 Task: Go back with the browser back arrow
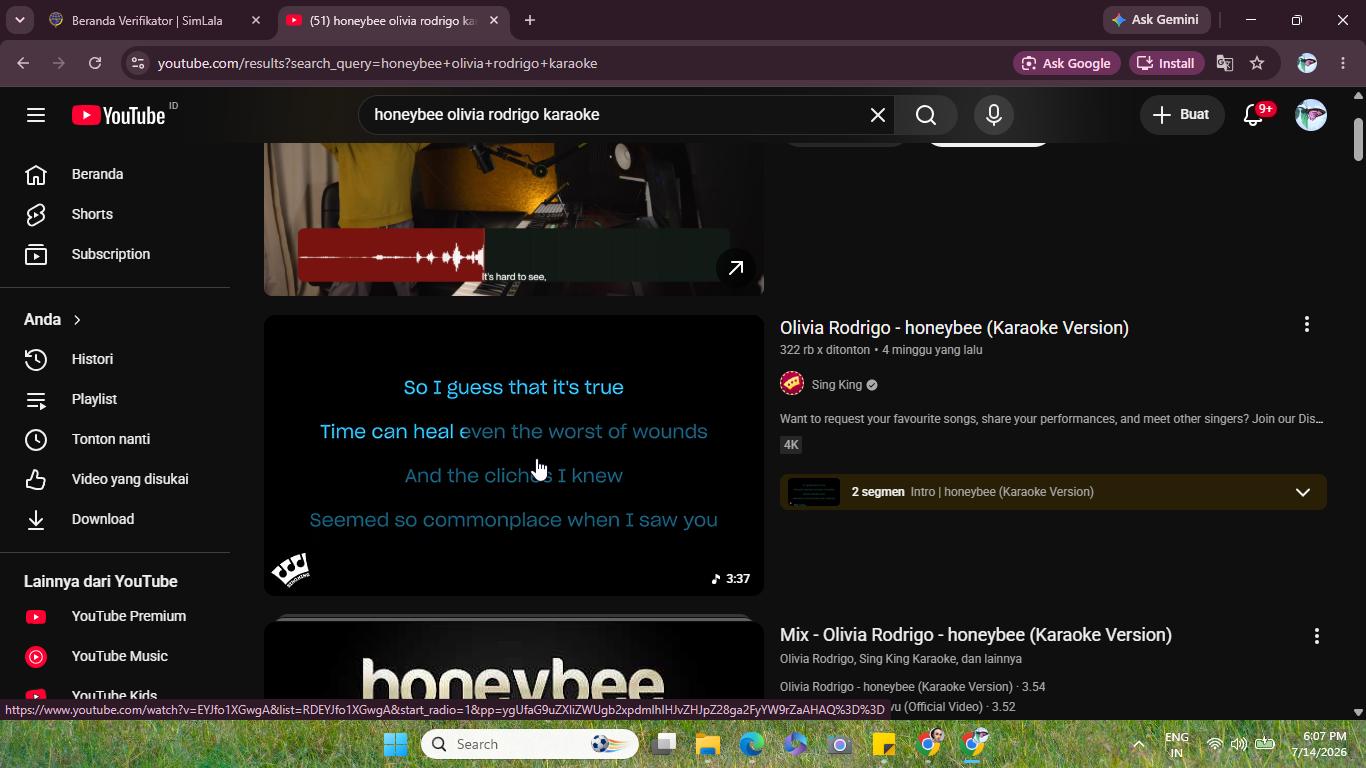[23, 63]
